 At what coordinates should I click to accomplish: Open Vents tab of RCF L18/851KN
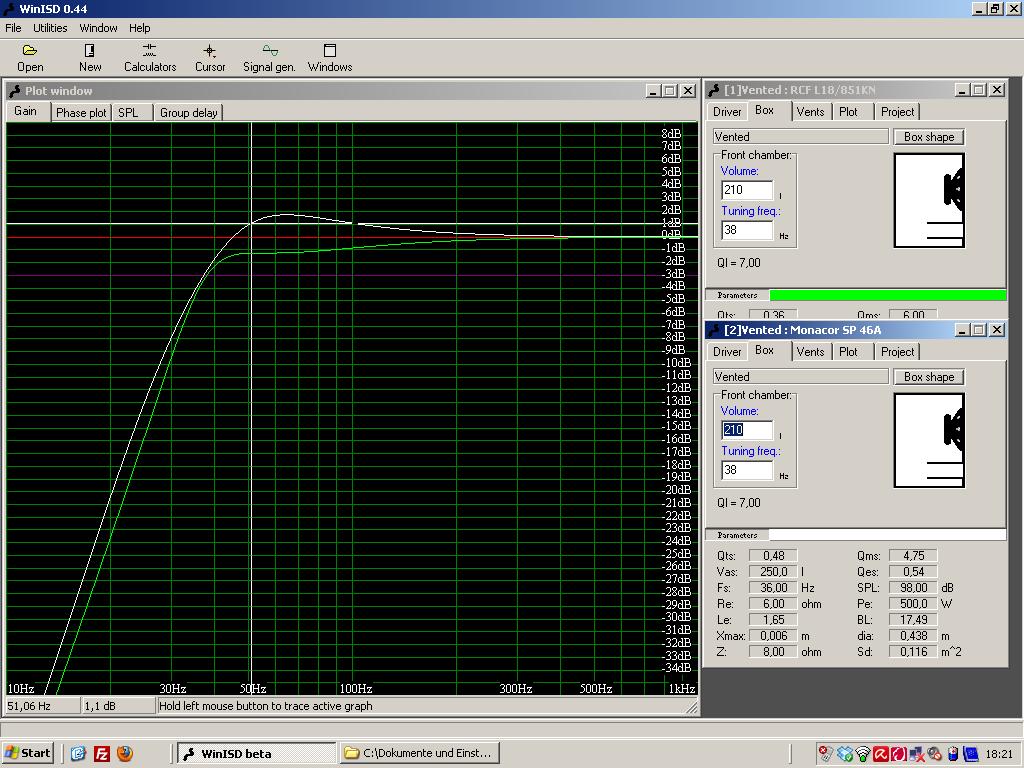(810, 112)
